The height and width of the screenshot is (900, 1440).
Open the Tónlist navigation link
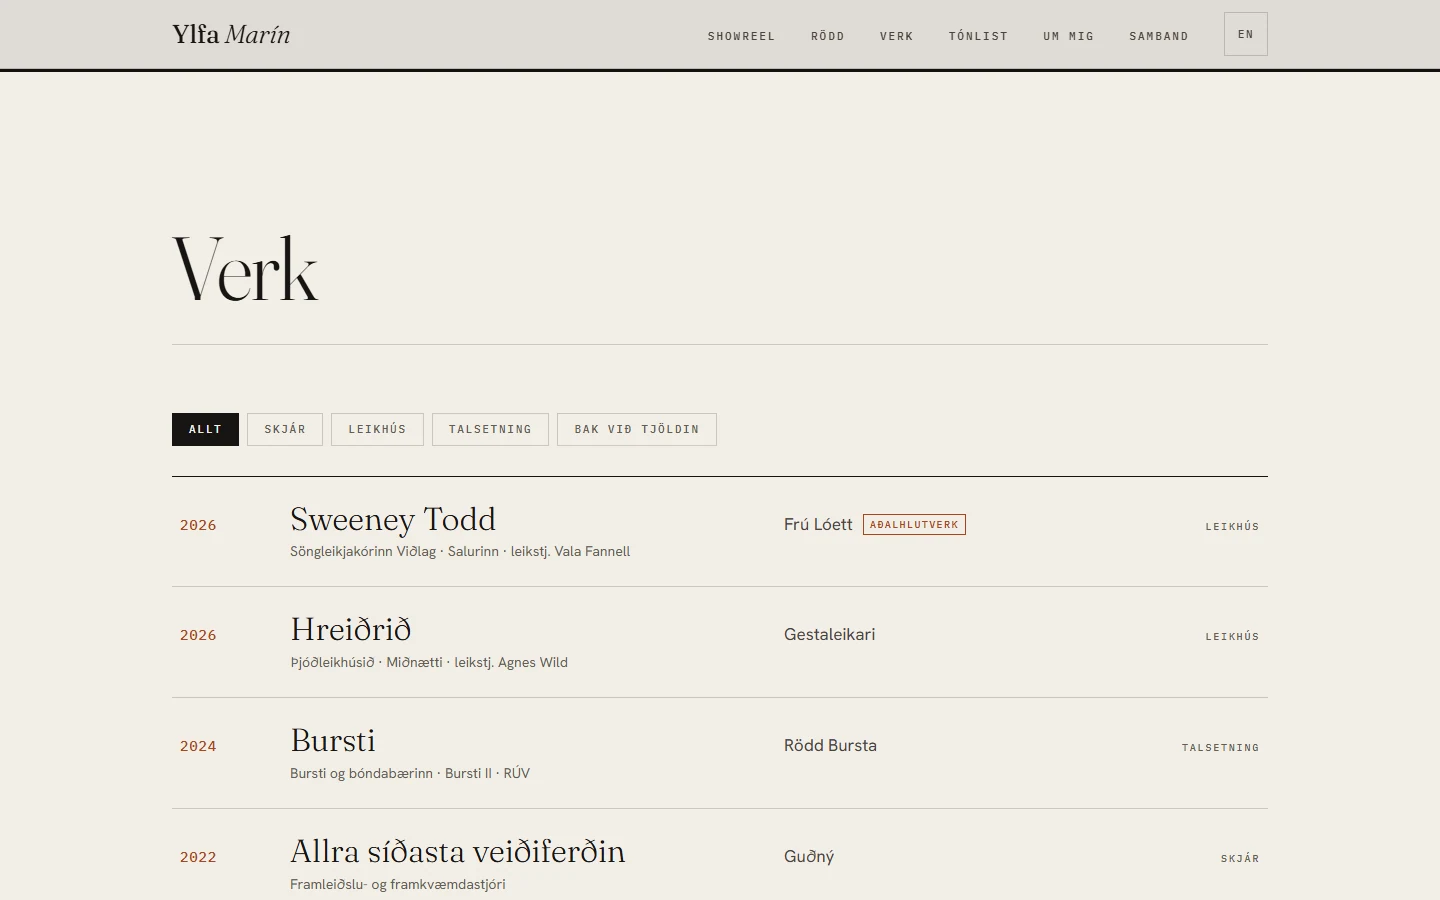click(978, 36)
